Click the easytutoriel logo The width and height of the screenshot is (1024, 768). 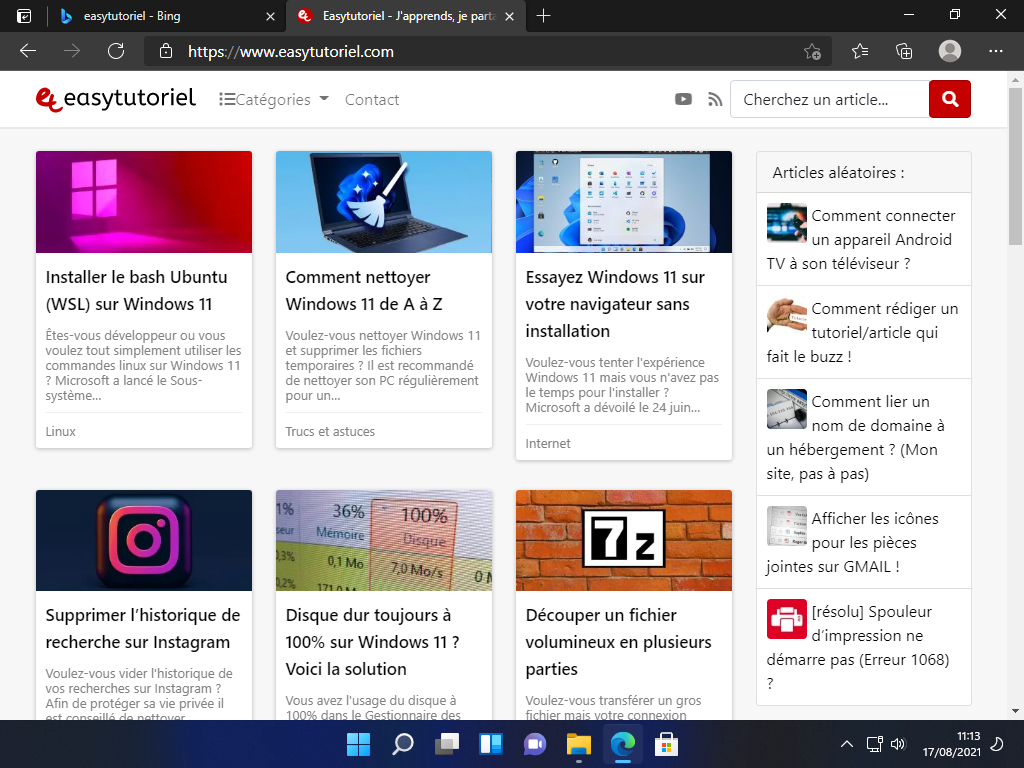pos(116,99)
